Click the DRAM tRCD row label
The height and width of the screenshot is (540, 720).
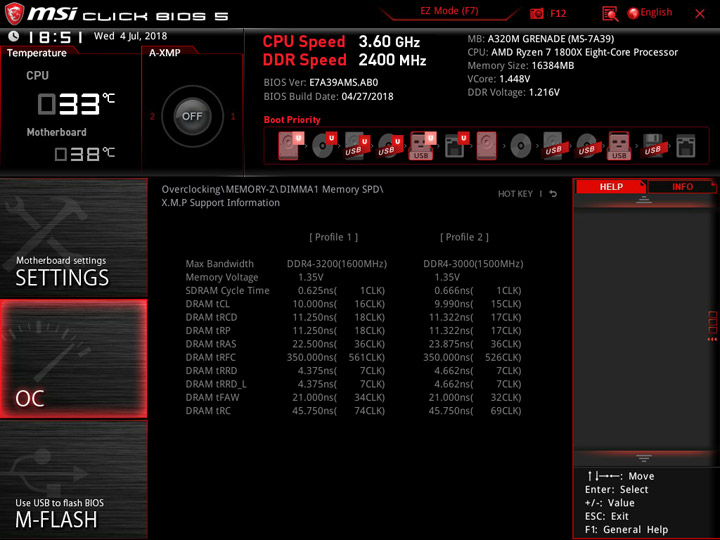(x=211, y=317)
